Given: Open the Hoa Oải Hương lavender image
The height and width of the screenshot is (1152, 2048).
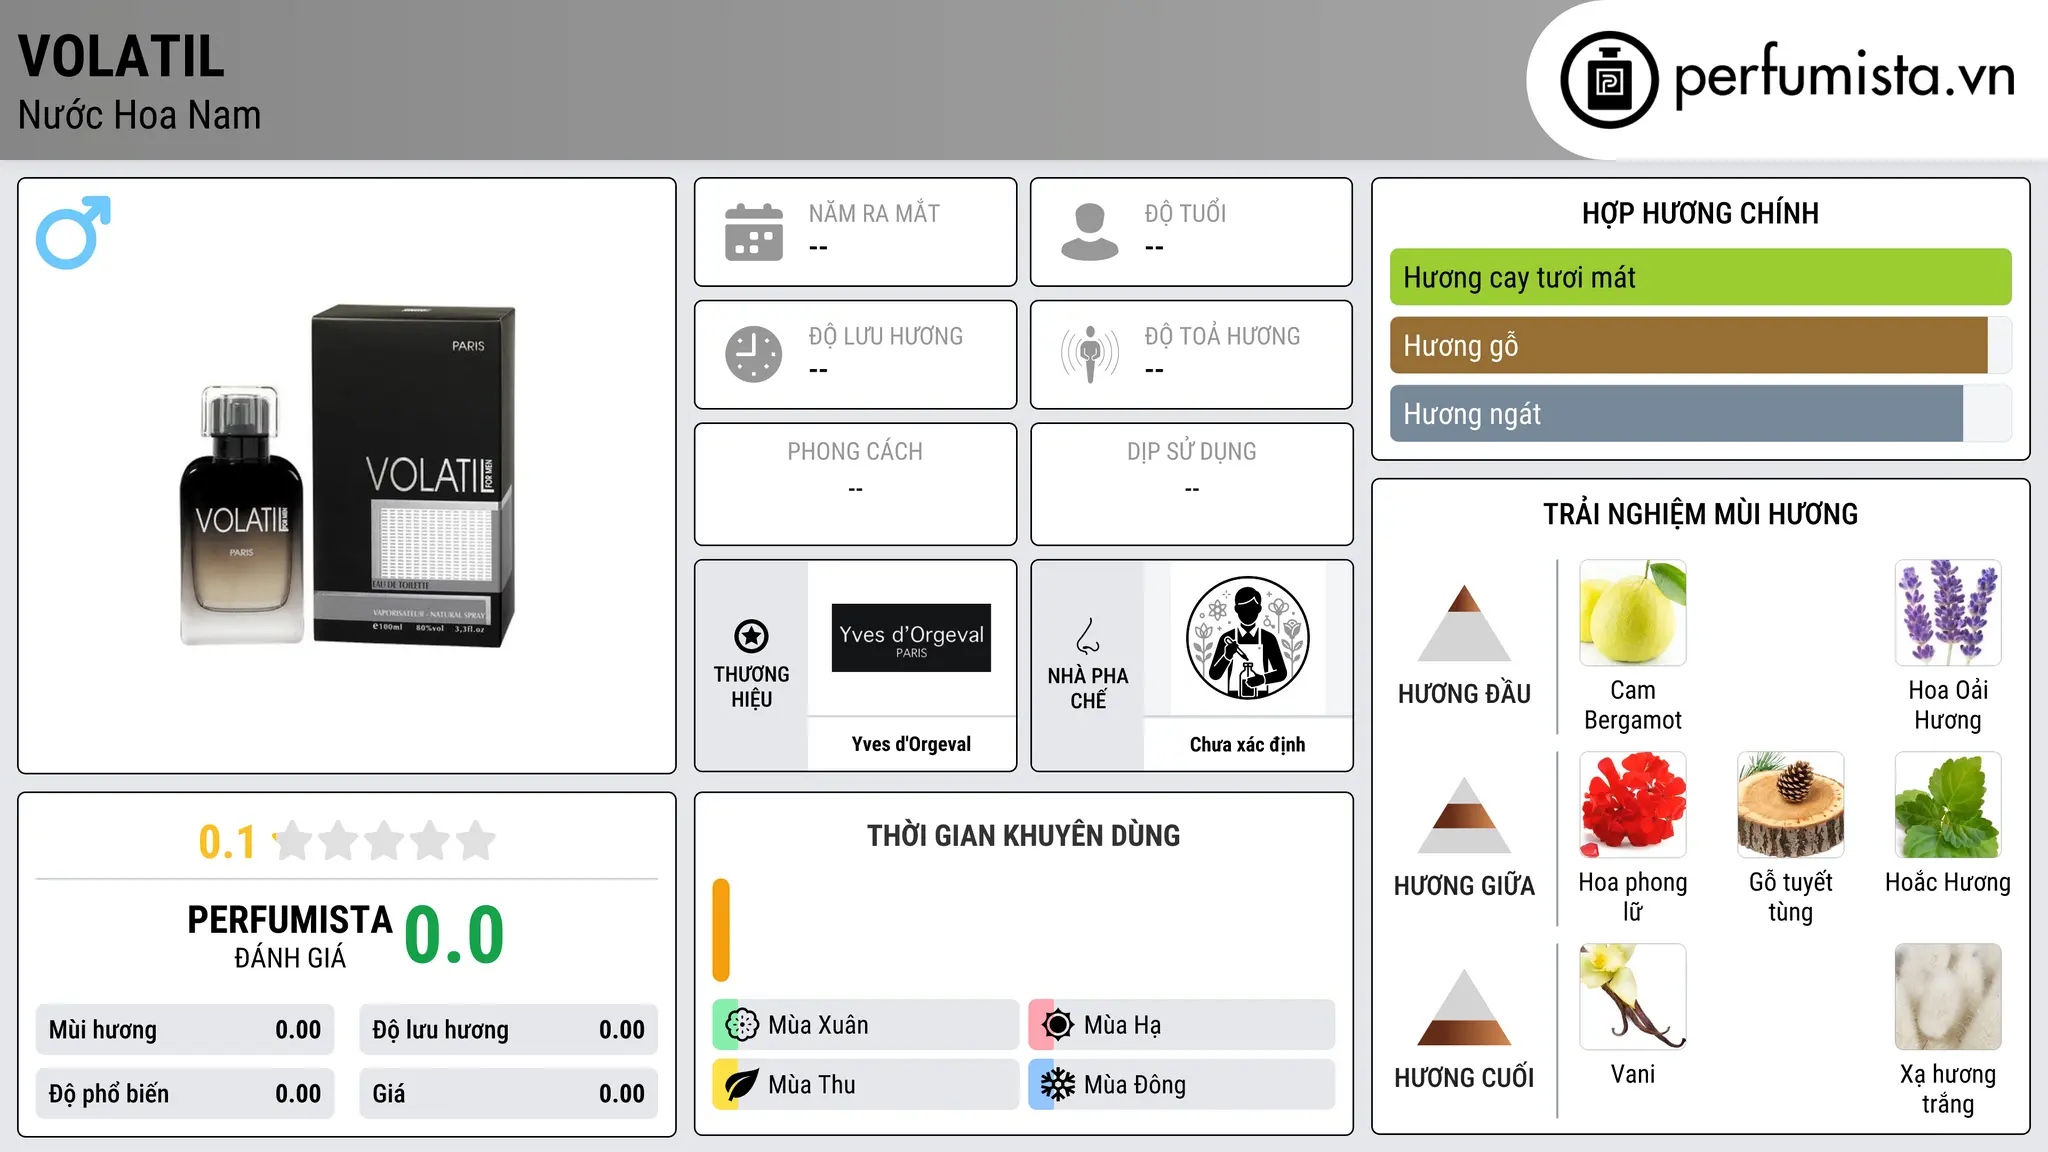Looking at the screenshot, I should tap(1948, 613).
